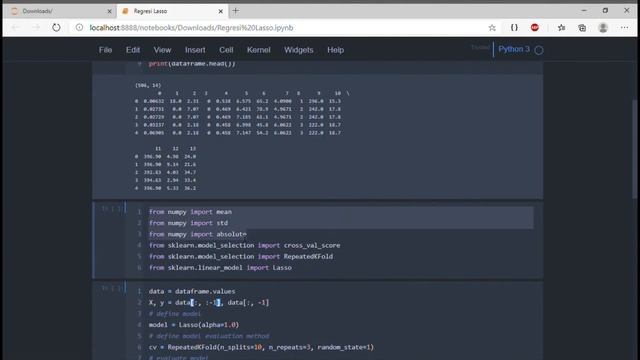Open the Insert menu

195,50
